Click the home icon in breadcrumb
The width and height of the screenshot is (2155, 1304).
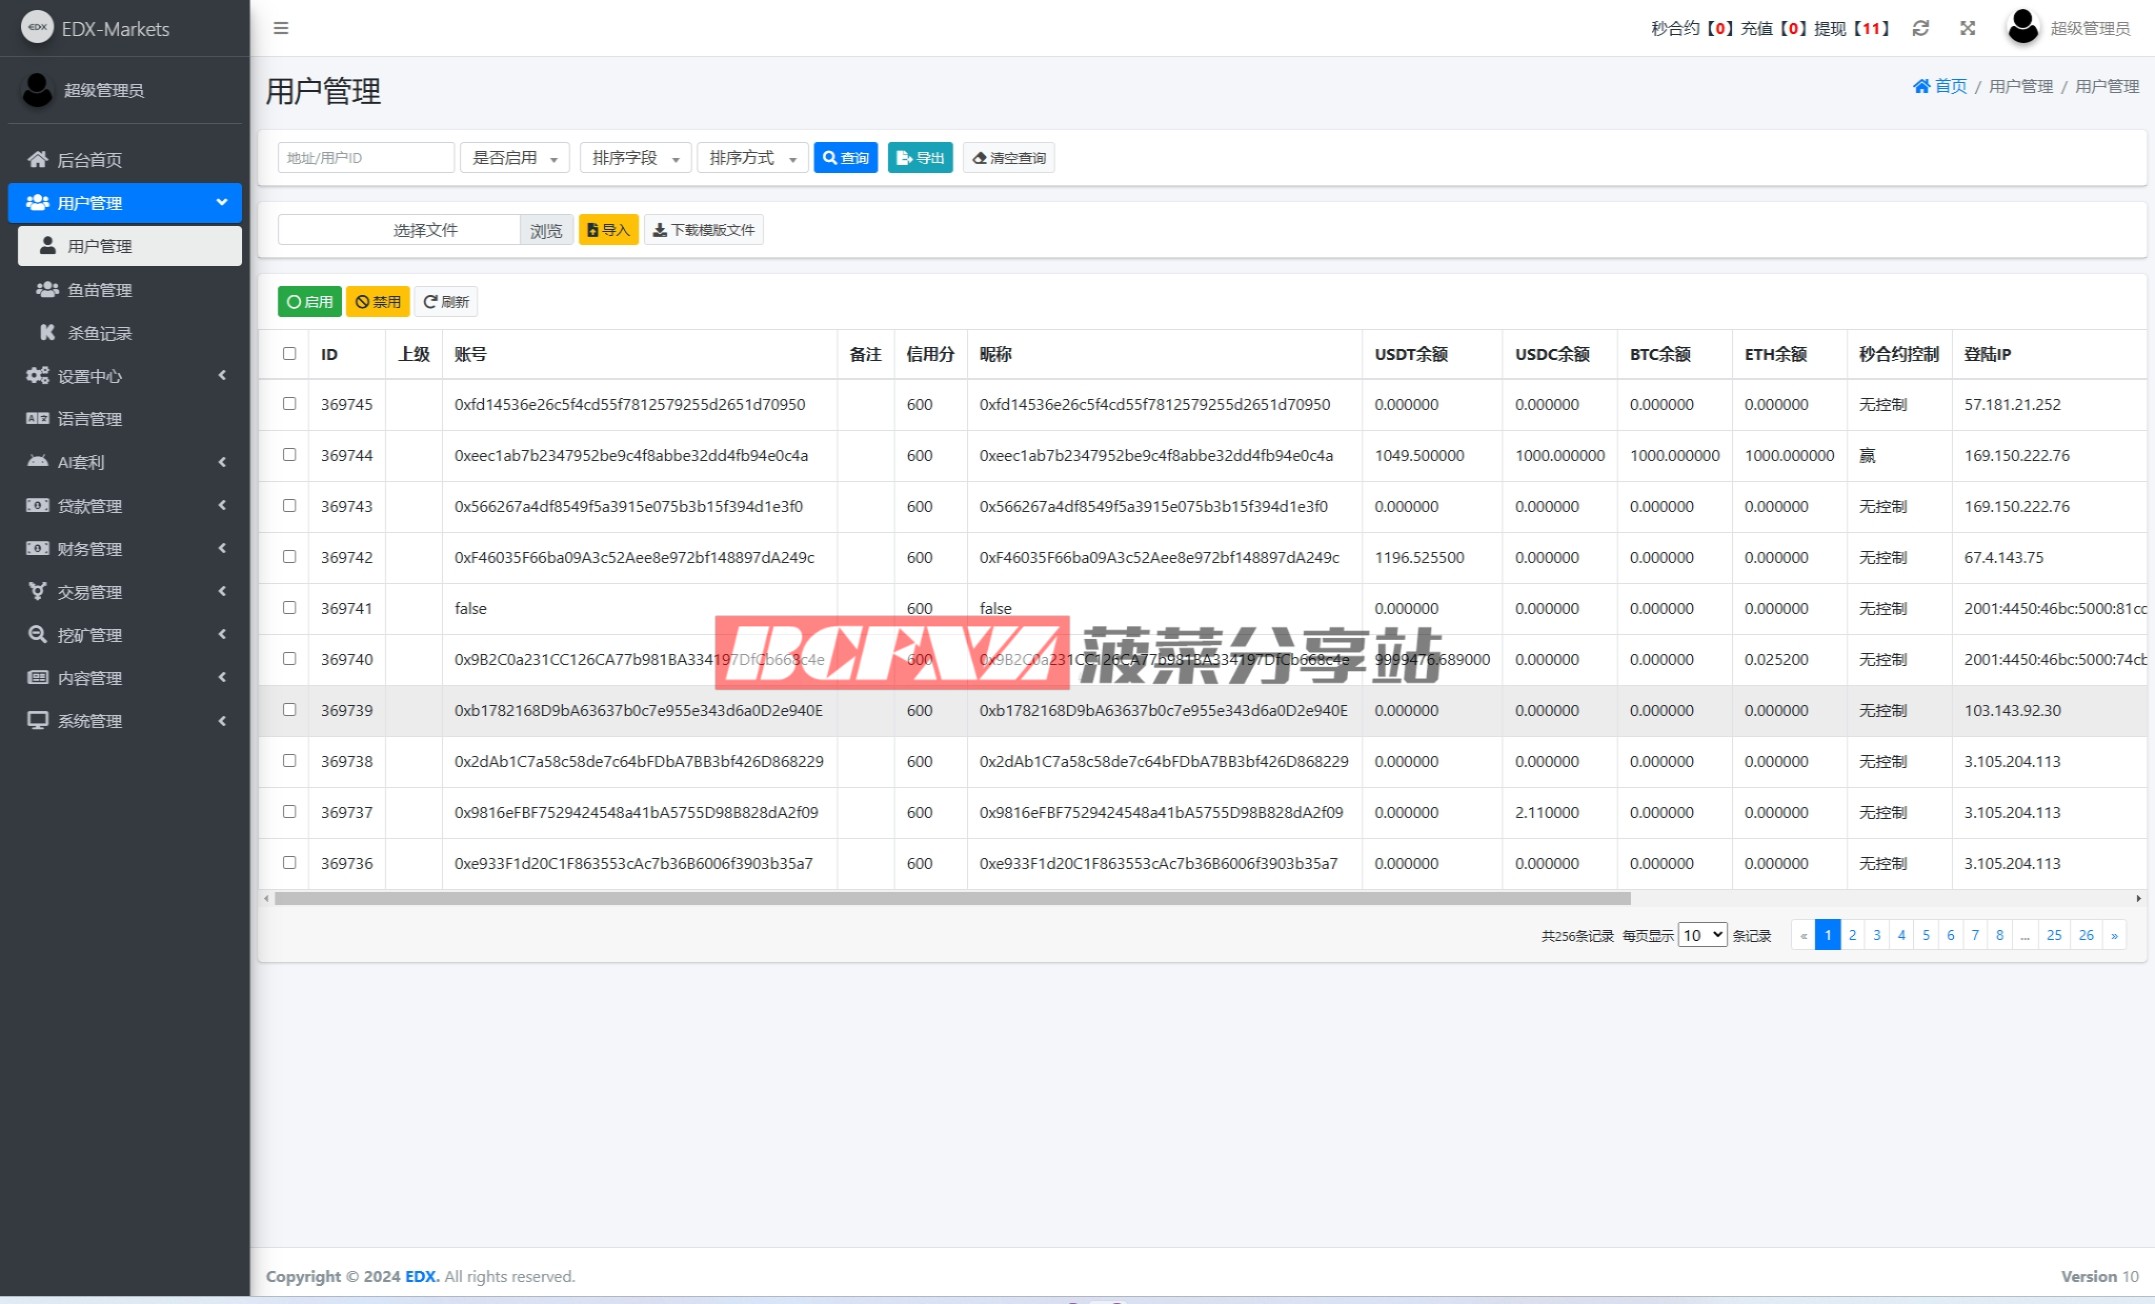coord(1921,86)
